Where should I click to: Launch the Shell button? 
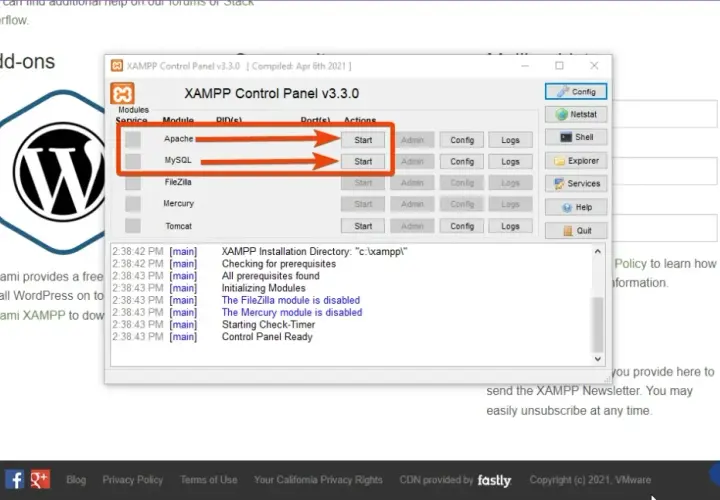click(576, 137)
